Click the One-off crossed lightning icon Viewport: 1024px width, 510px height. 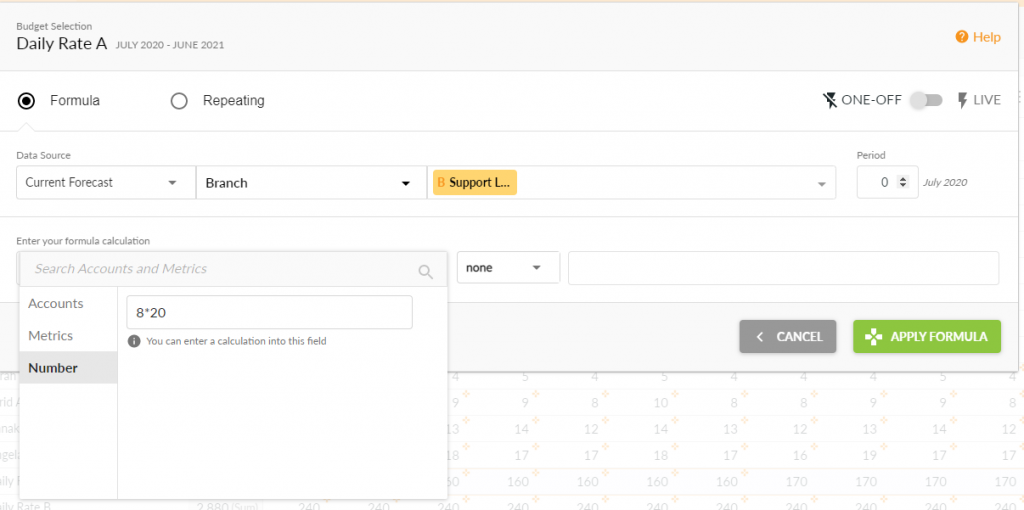pyautogui.click(x=829, y=101)
